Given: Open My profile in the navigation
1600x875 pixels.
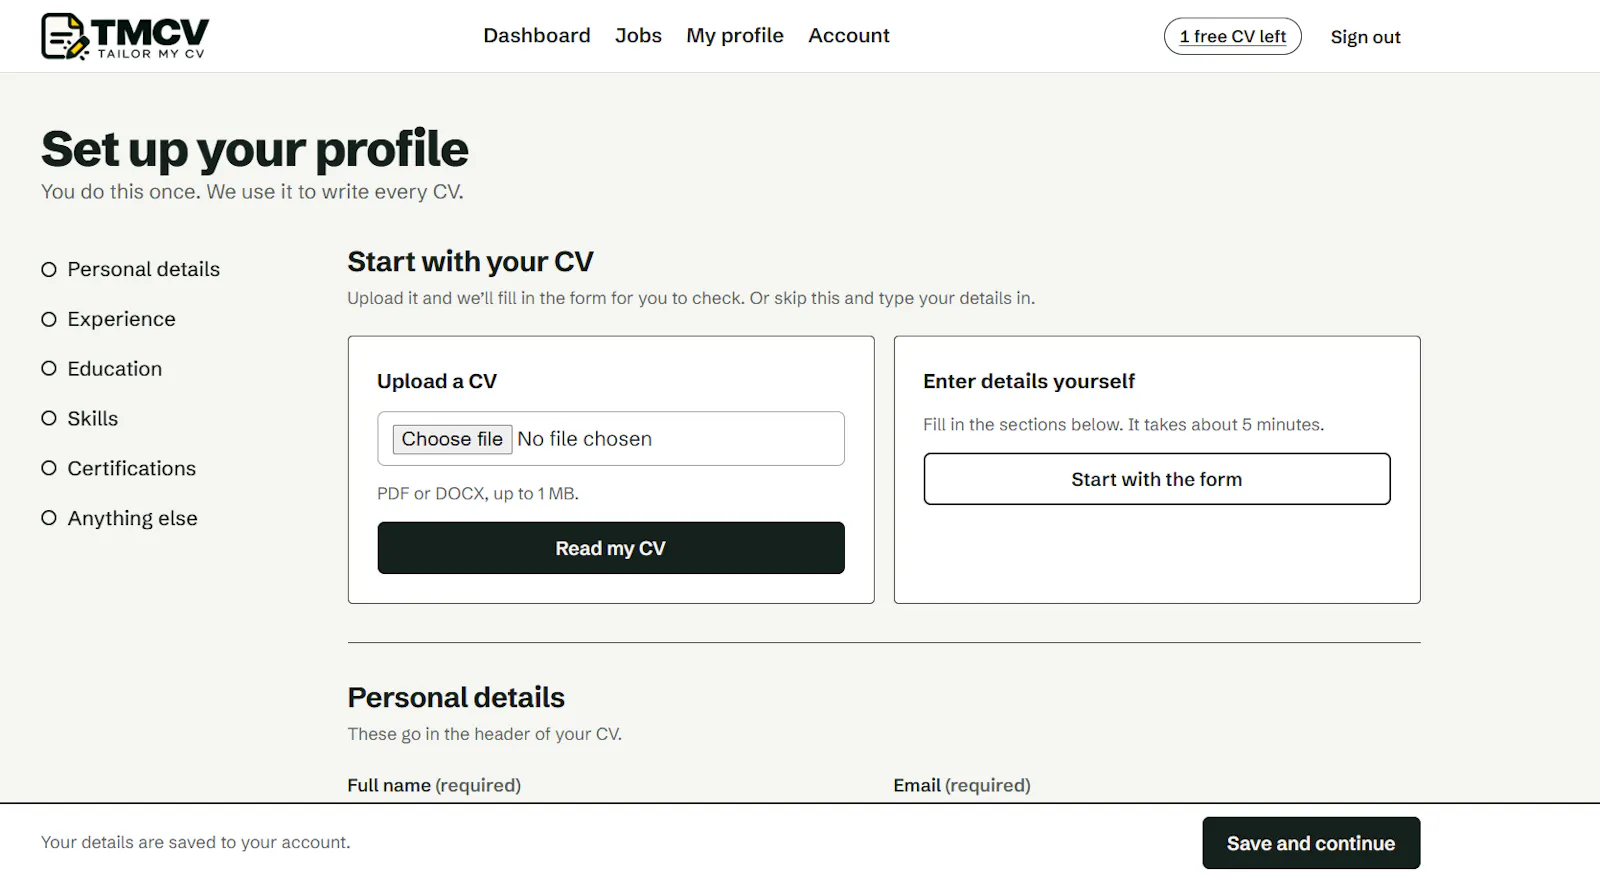Looking at the screenshot, I should click(x=735, y=36).
